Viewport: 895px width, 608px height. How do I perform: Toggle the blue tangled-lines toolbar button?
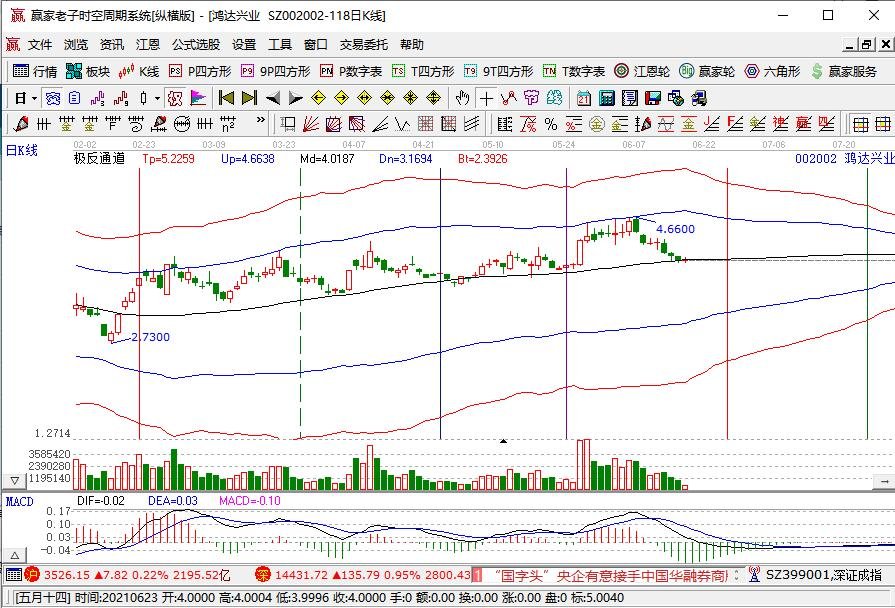[53, 99]
